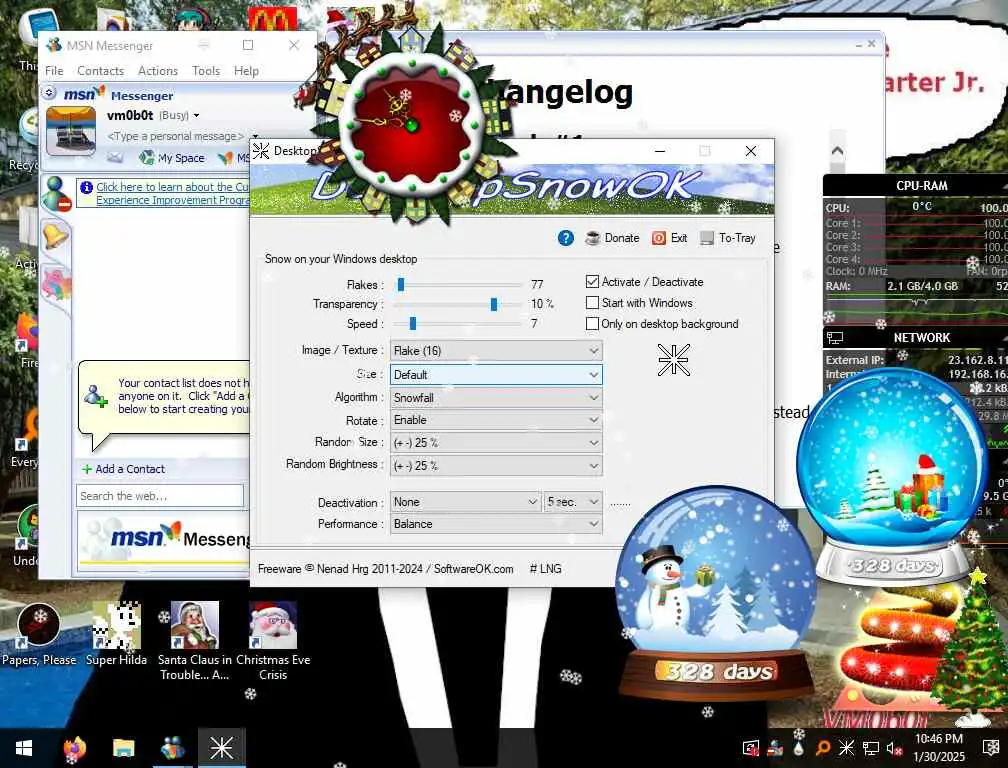Open the Papers, Please desktop shortcut
The width and height of the screenshot is (1008, 768).
[39, 634]
